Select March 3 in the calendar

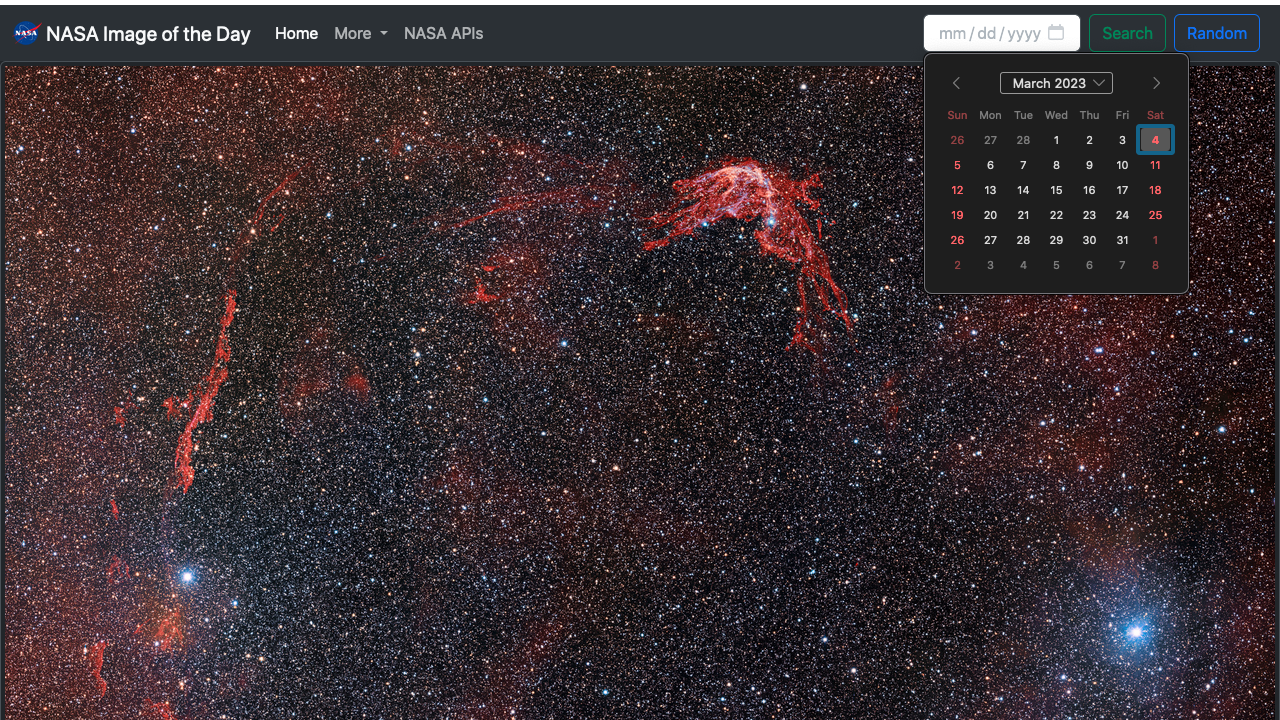1122,140
